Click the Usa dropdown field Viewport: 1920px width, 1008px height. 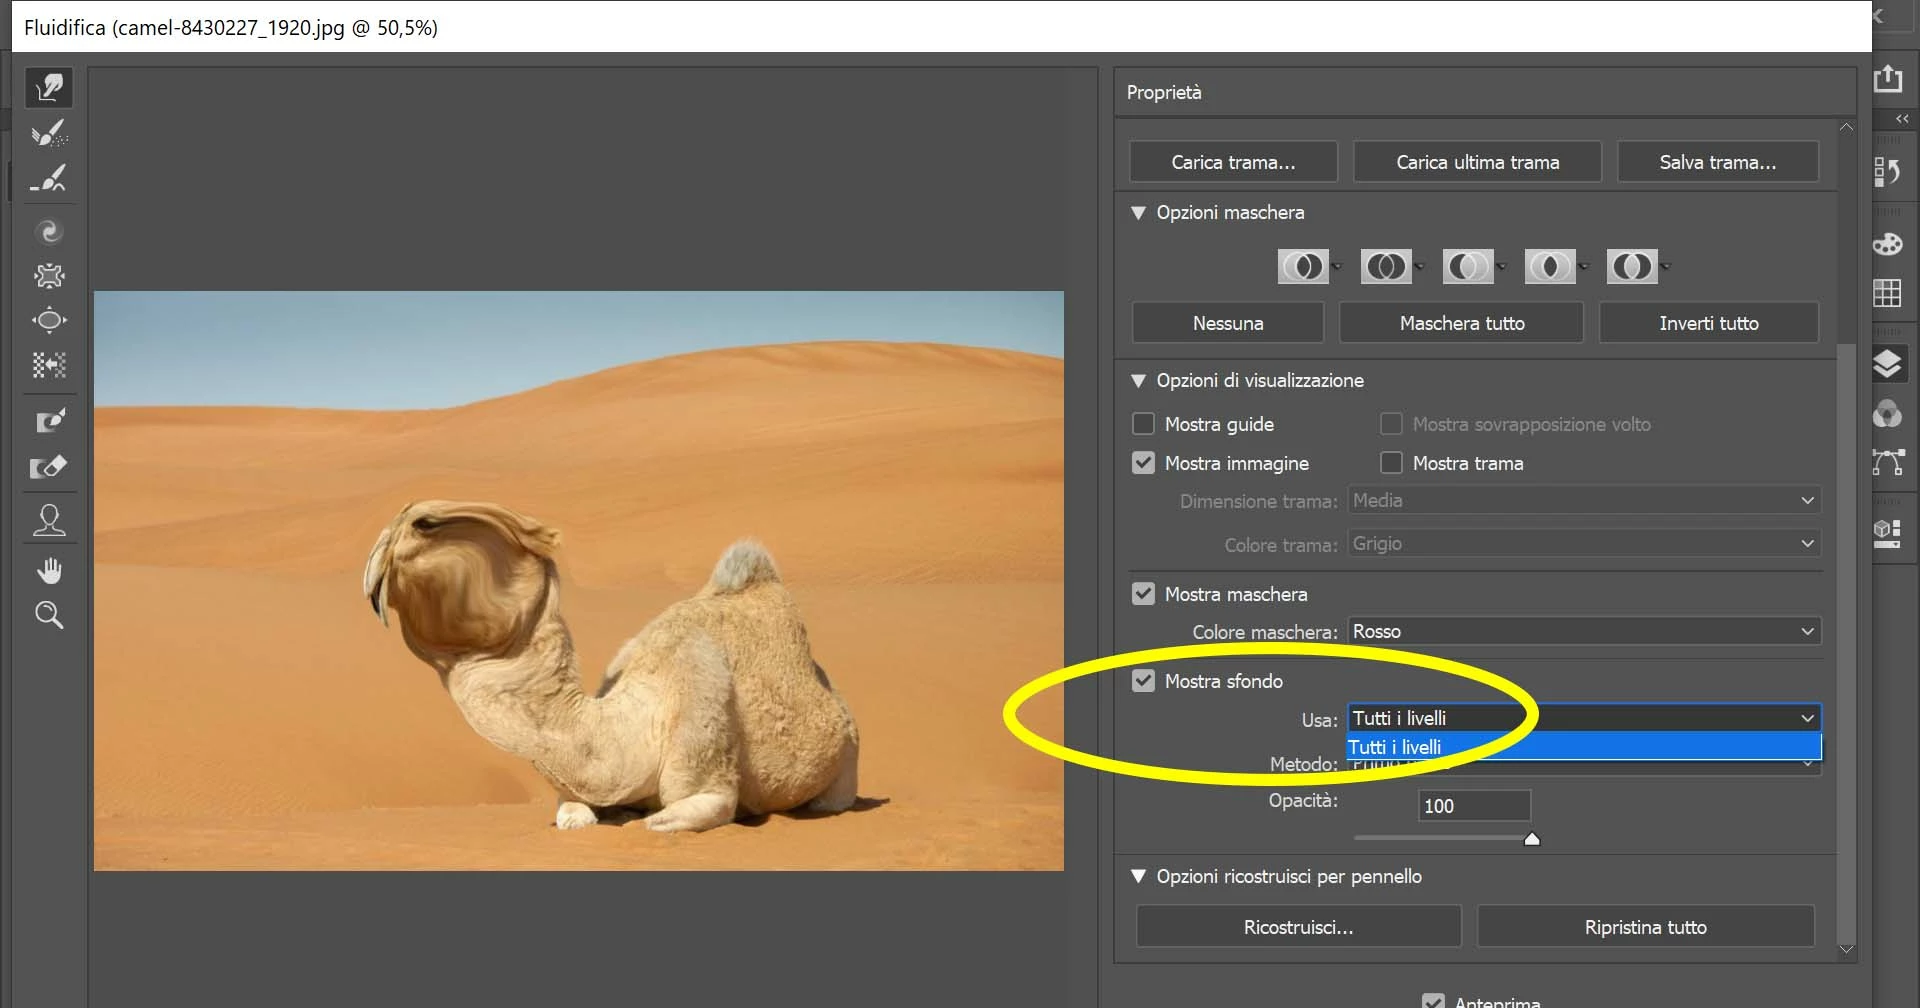click(1584, 718)
